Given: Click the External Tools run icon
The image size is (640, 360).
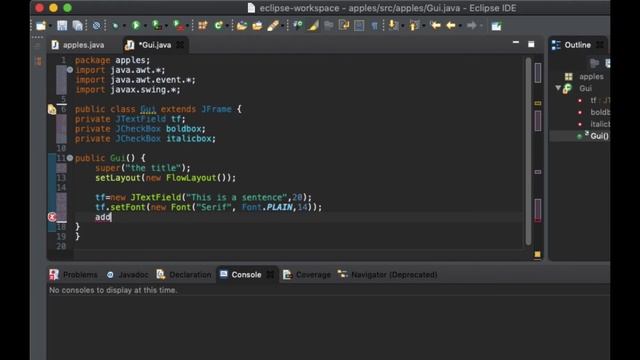Looking at the screenshot, I should pyautogui.click(x=179, y=26).
